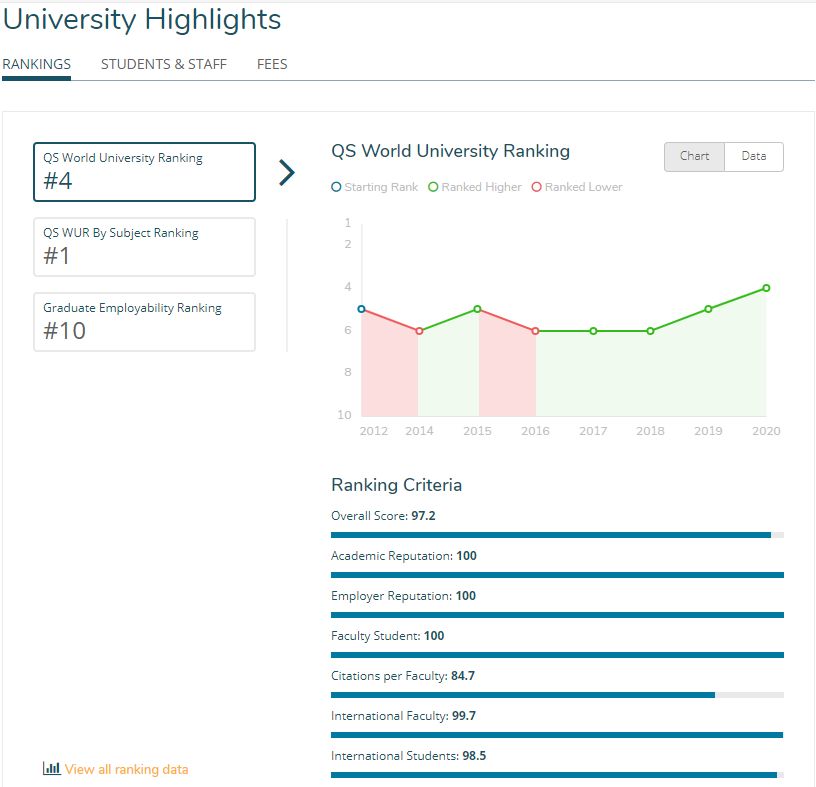Click the bar chart icon beside View all ranking data
The height and width of the screenshot is (787, 816).
[x=51, y=769]
